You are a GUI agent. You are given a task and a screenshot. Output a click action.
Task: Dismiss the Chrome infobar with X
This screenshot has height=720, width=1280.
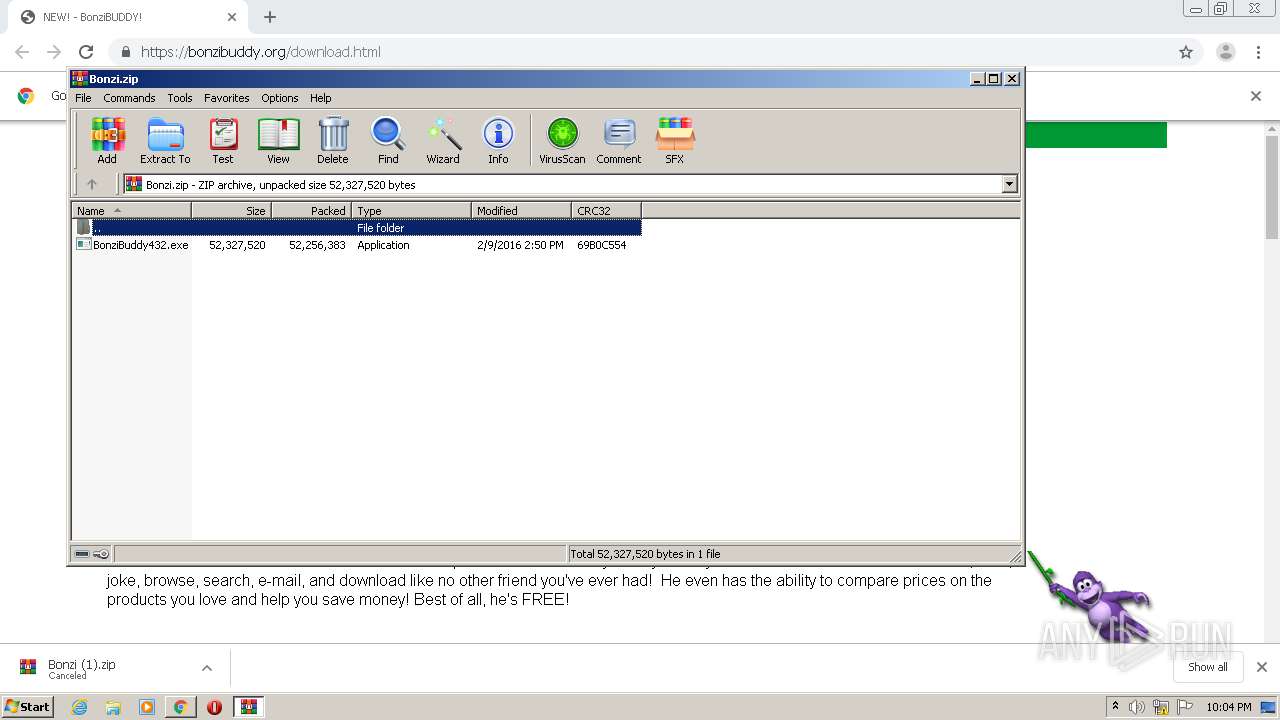[x=1256, y=96]
